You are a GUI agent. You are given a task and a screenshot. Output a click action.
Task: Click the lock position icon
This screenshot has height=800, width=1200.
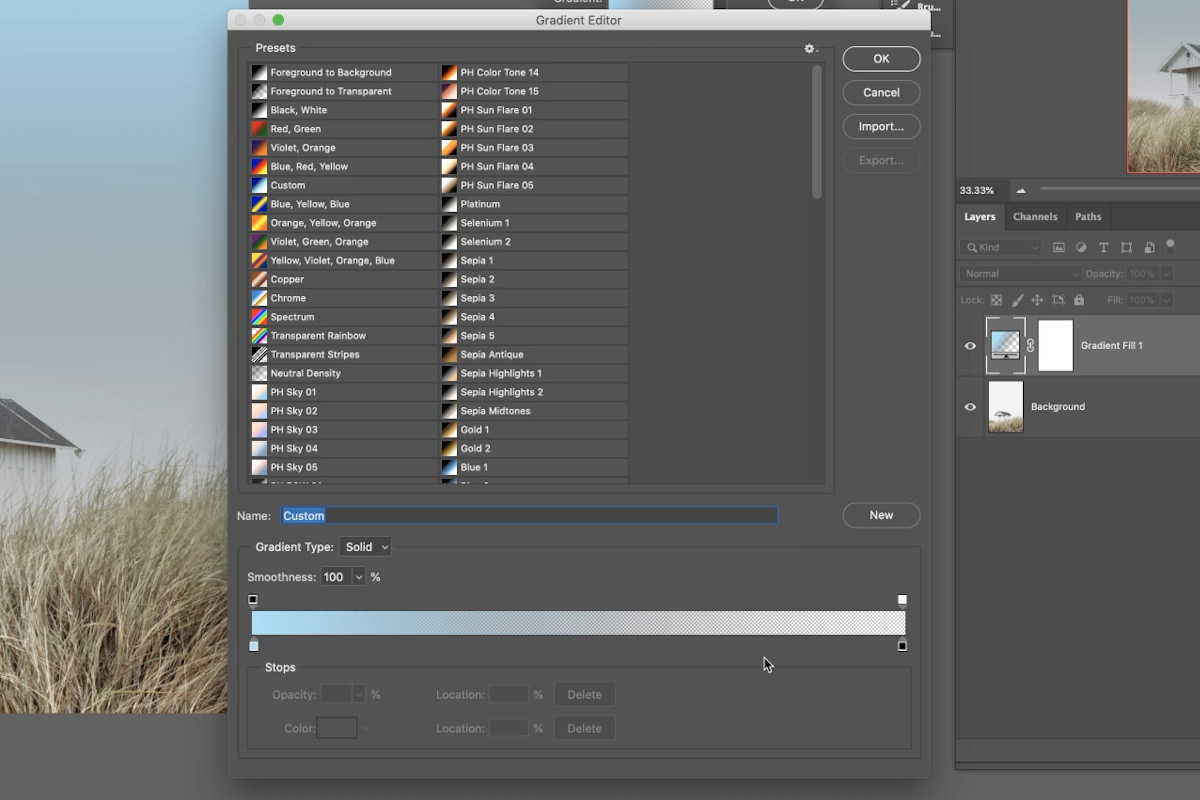tap(1037, 300)
